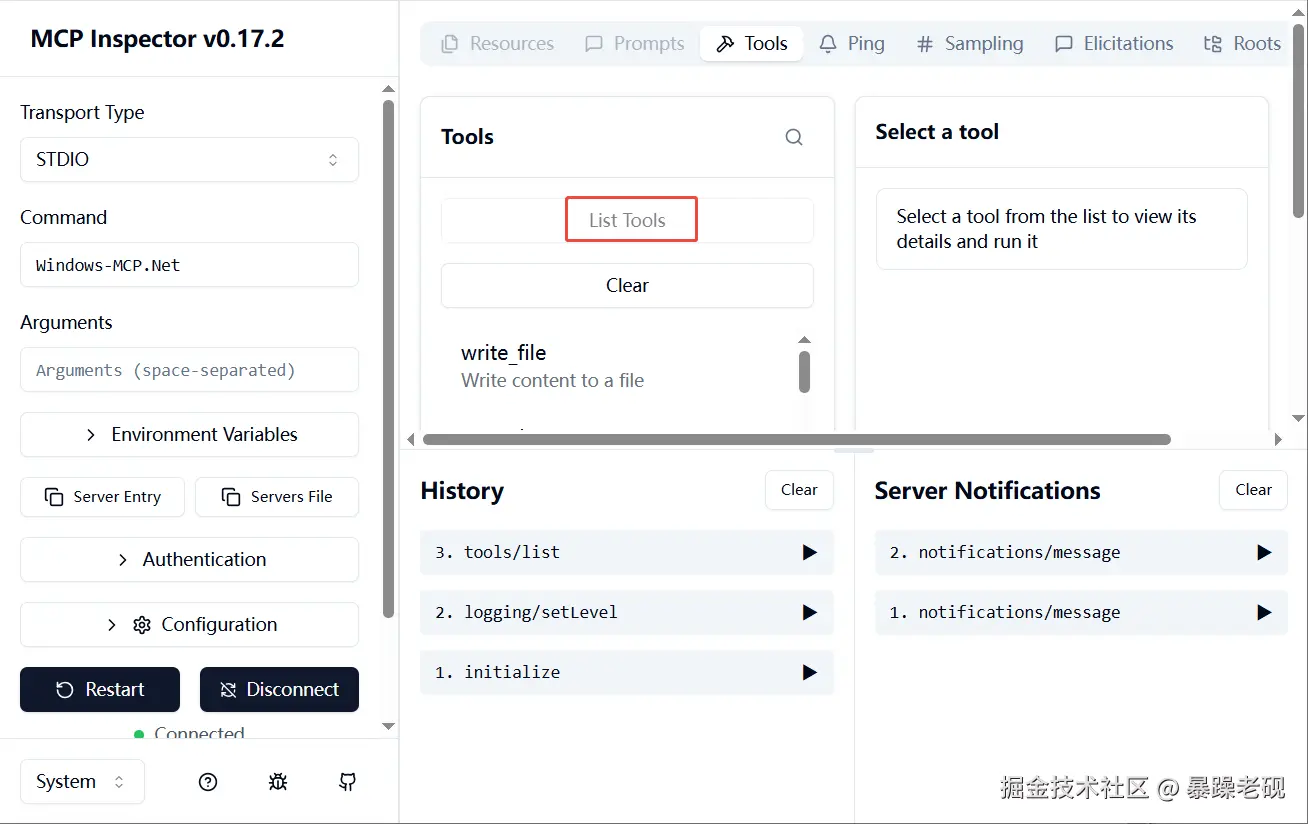Screen dimensions: 1308x824
Task: Open the GitHub icon link
Action: (347, 782)
